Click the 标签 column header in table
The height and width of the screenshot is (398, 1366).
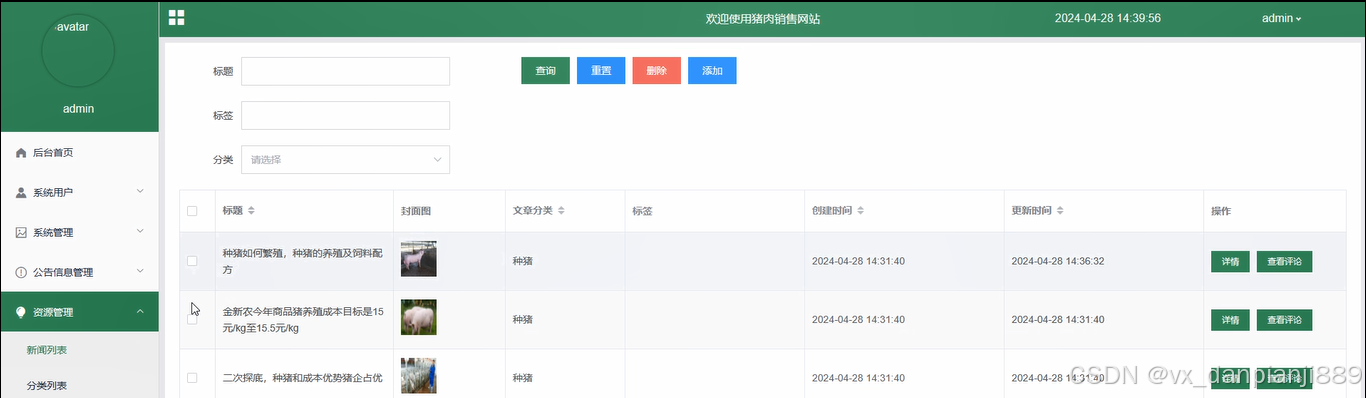(642, 211)
